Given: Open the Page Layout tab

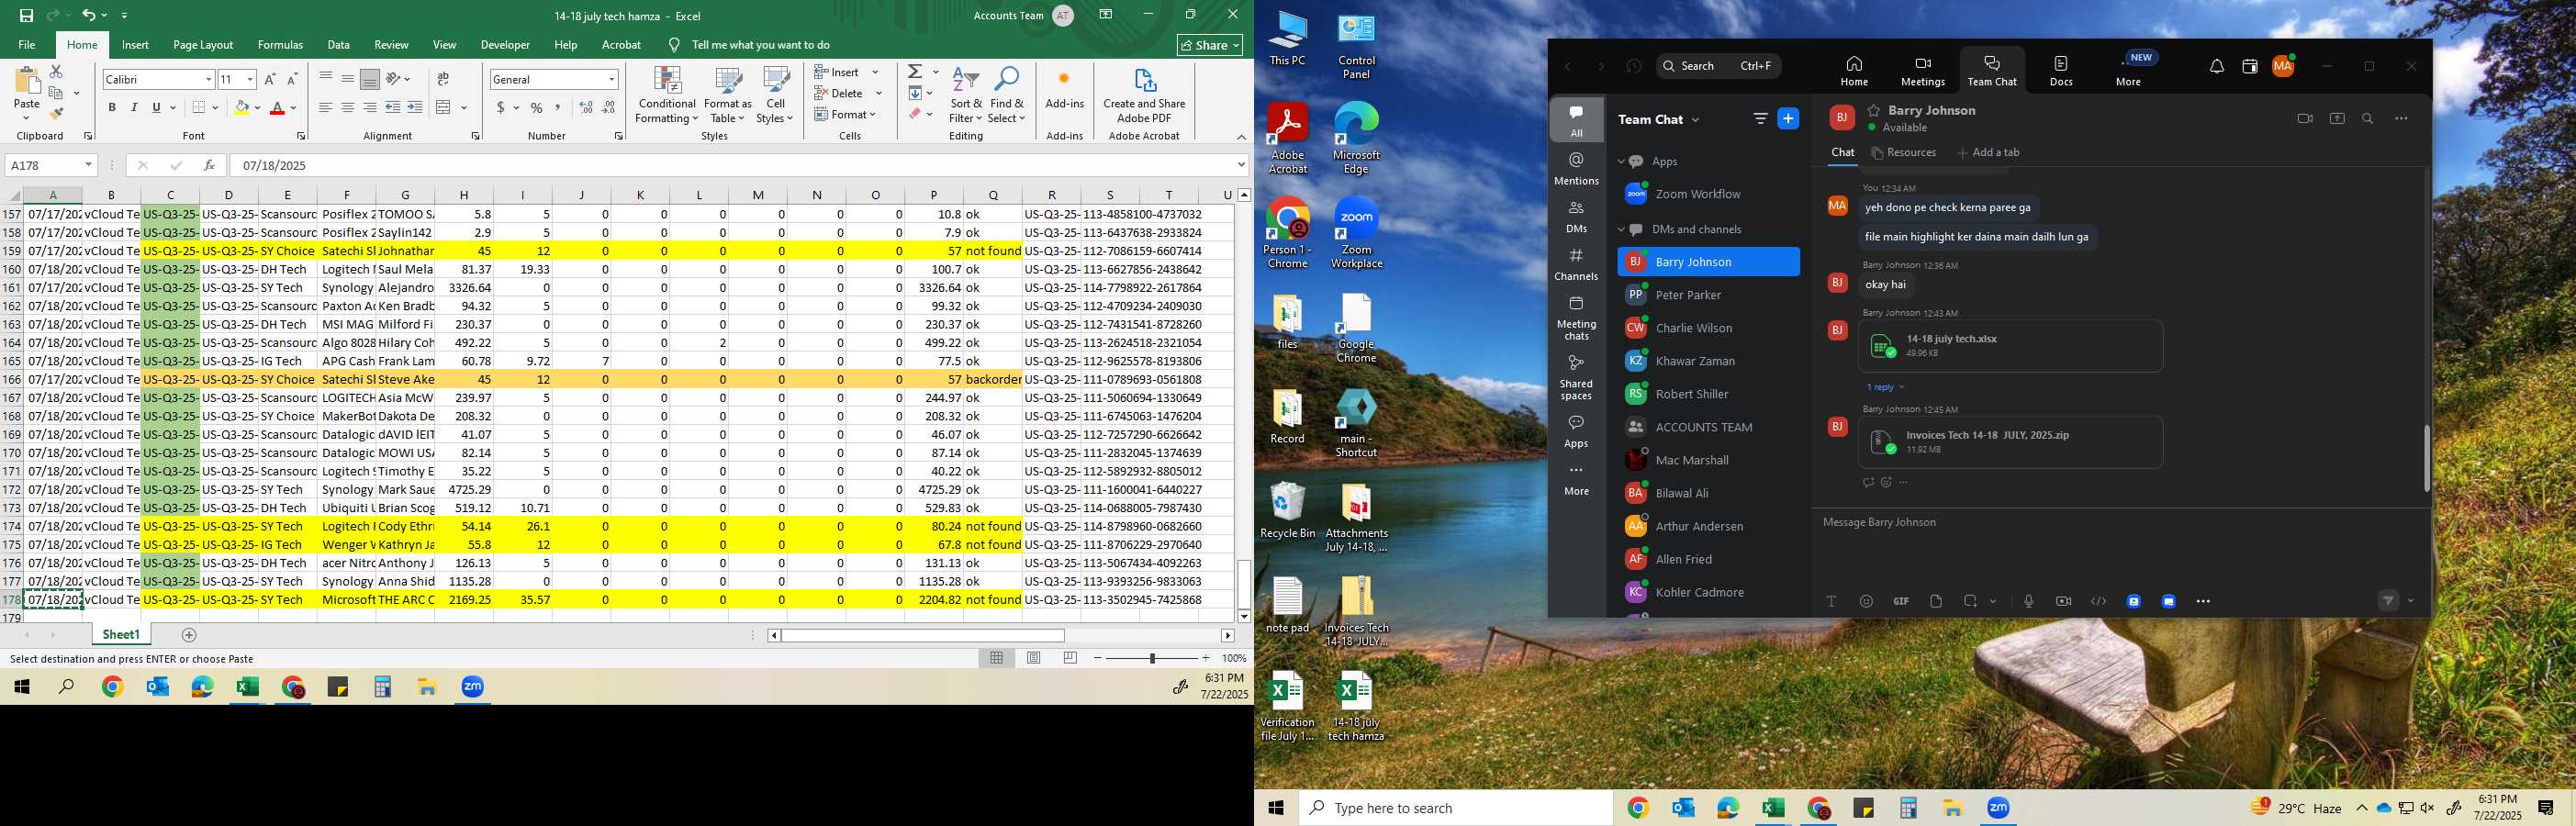Looking at the screenshot, I should 203,45.
